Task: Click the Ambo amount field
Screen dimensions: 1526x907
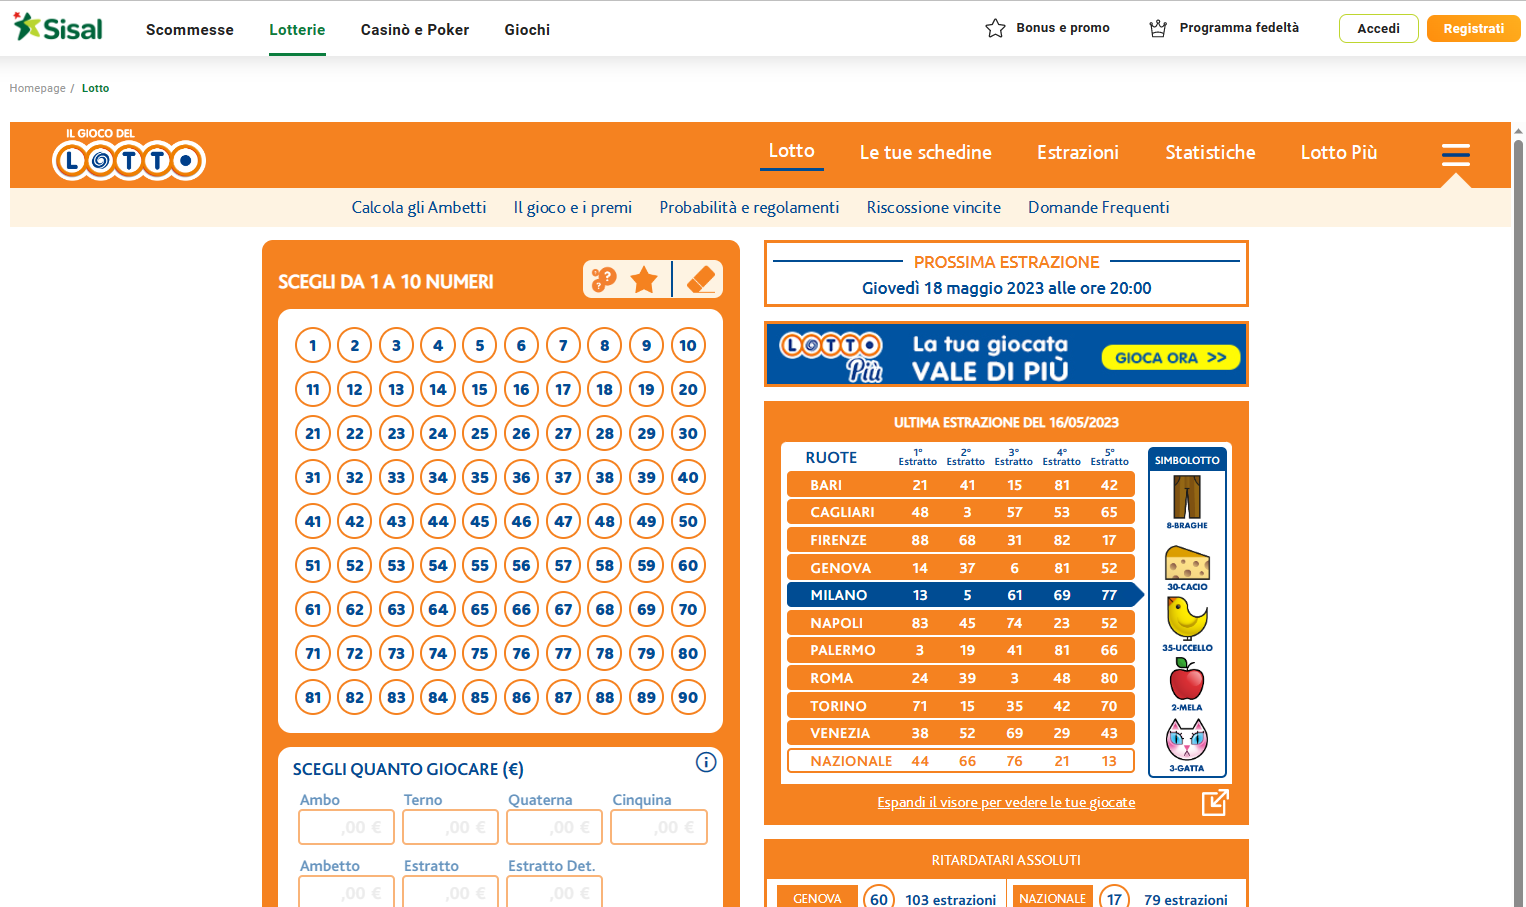Action: pyautogui.click(x=346, y=827)
